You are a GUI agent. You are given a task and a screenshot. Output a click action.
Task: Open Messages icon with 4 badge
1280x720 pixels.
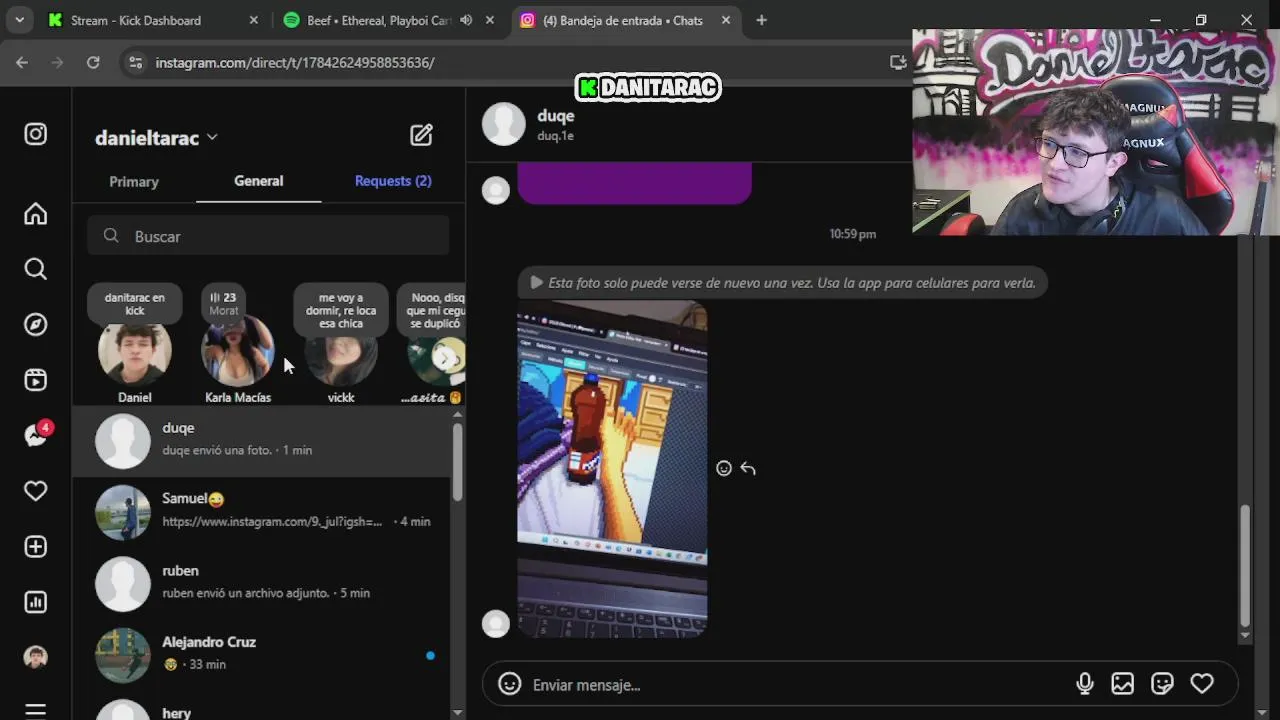(x=37, y=434)
